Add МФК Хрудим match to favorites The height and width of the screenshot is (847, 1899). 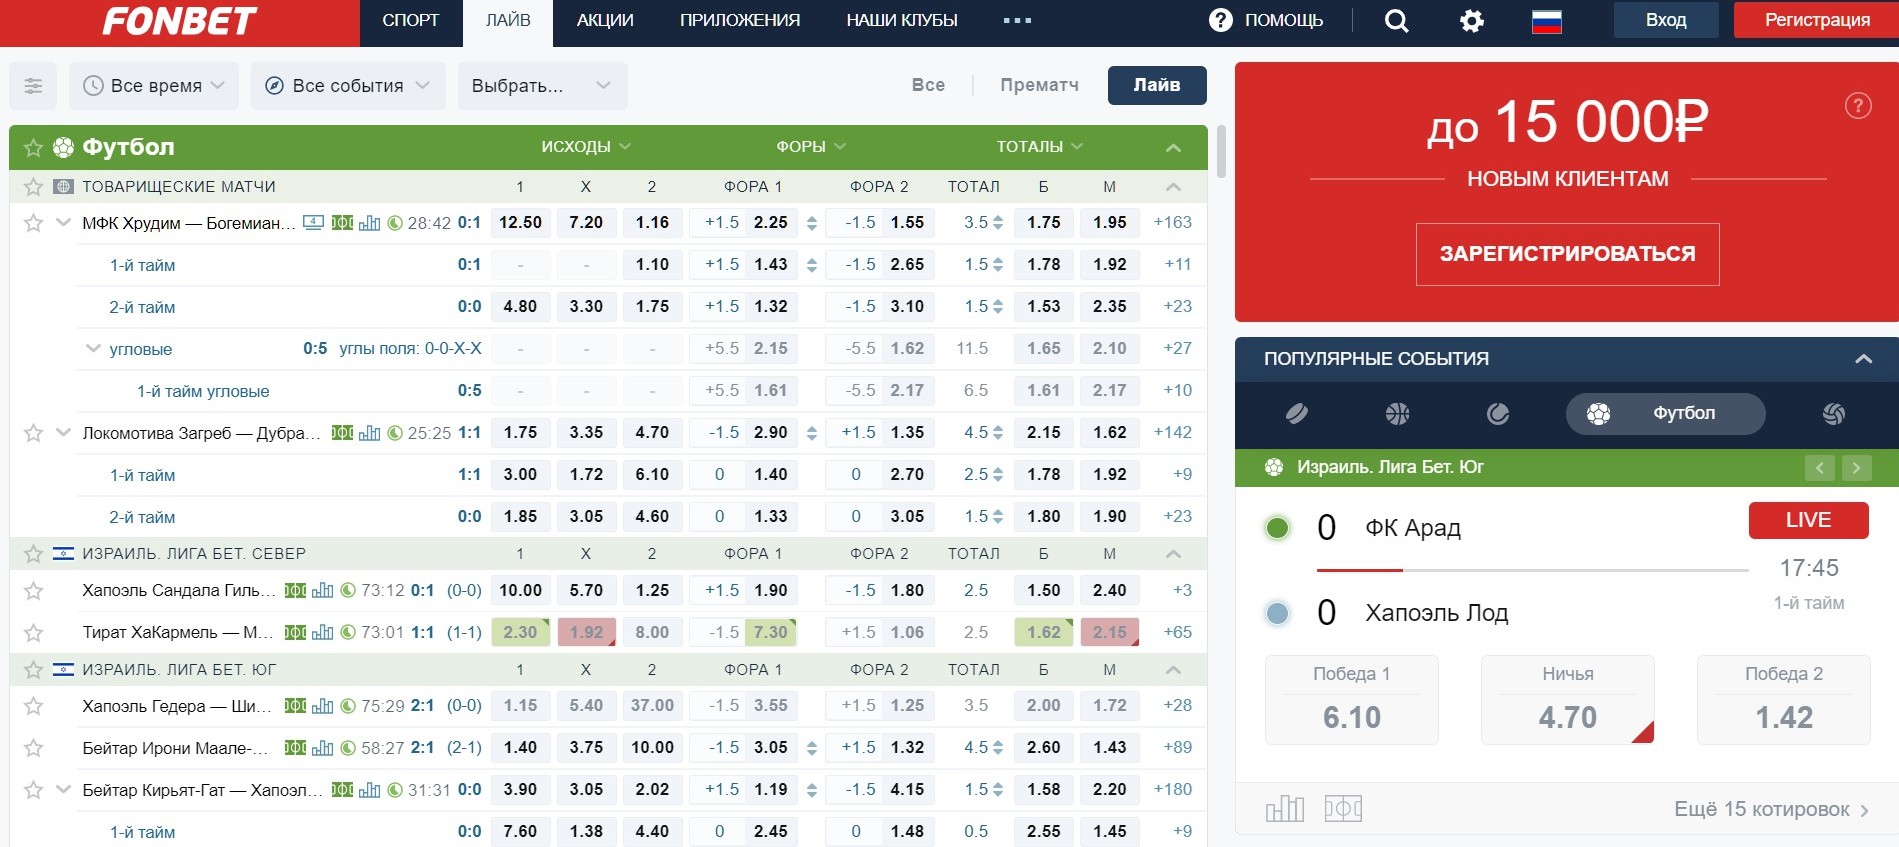pos(33,223)
